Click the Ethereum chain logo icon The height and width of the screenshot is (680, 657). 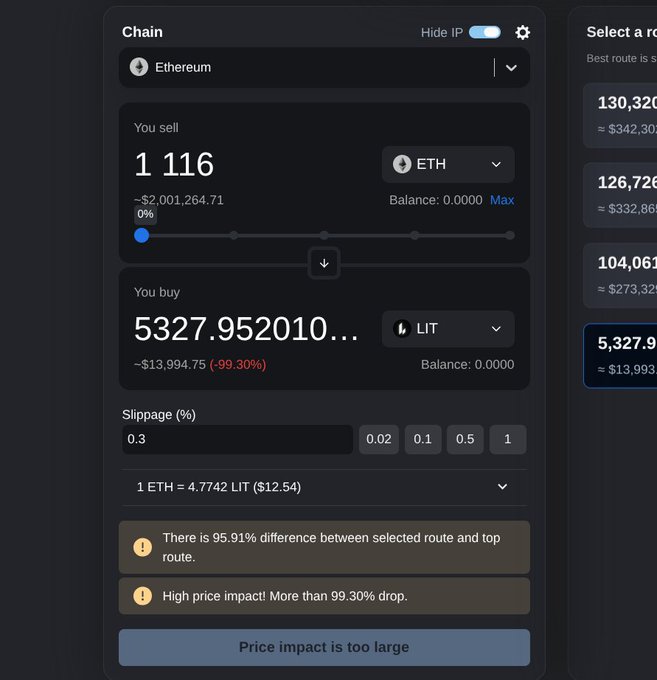click(x=139, y=67)
